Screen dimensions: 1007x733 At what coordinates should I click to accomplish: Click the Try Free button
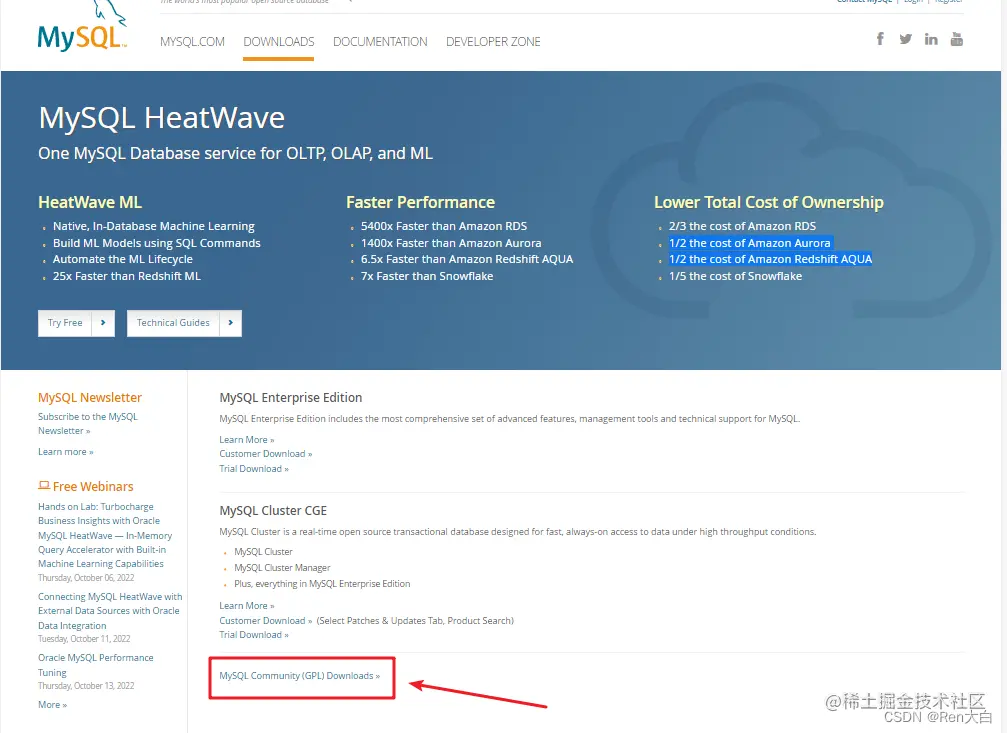pyautogui.click(x=76, y=323)
